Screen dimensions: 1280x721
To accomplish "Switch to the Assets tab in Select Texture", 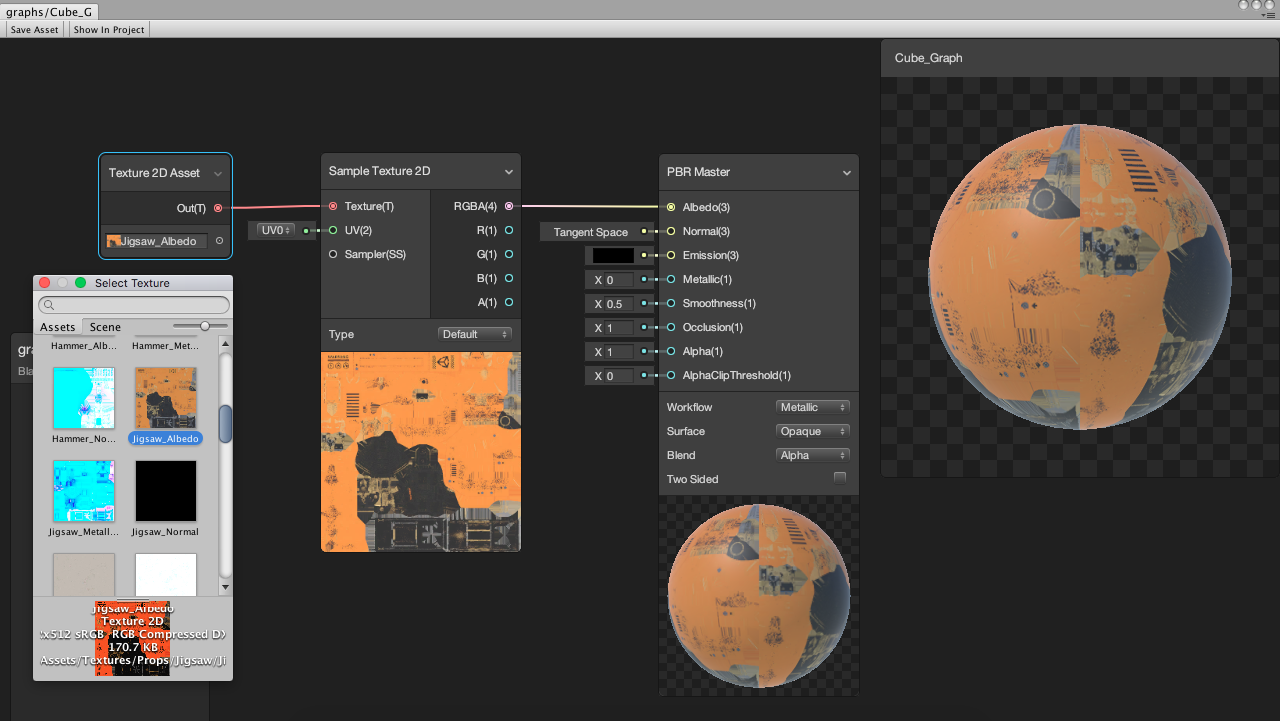I will (57, 327).
